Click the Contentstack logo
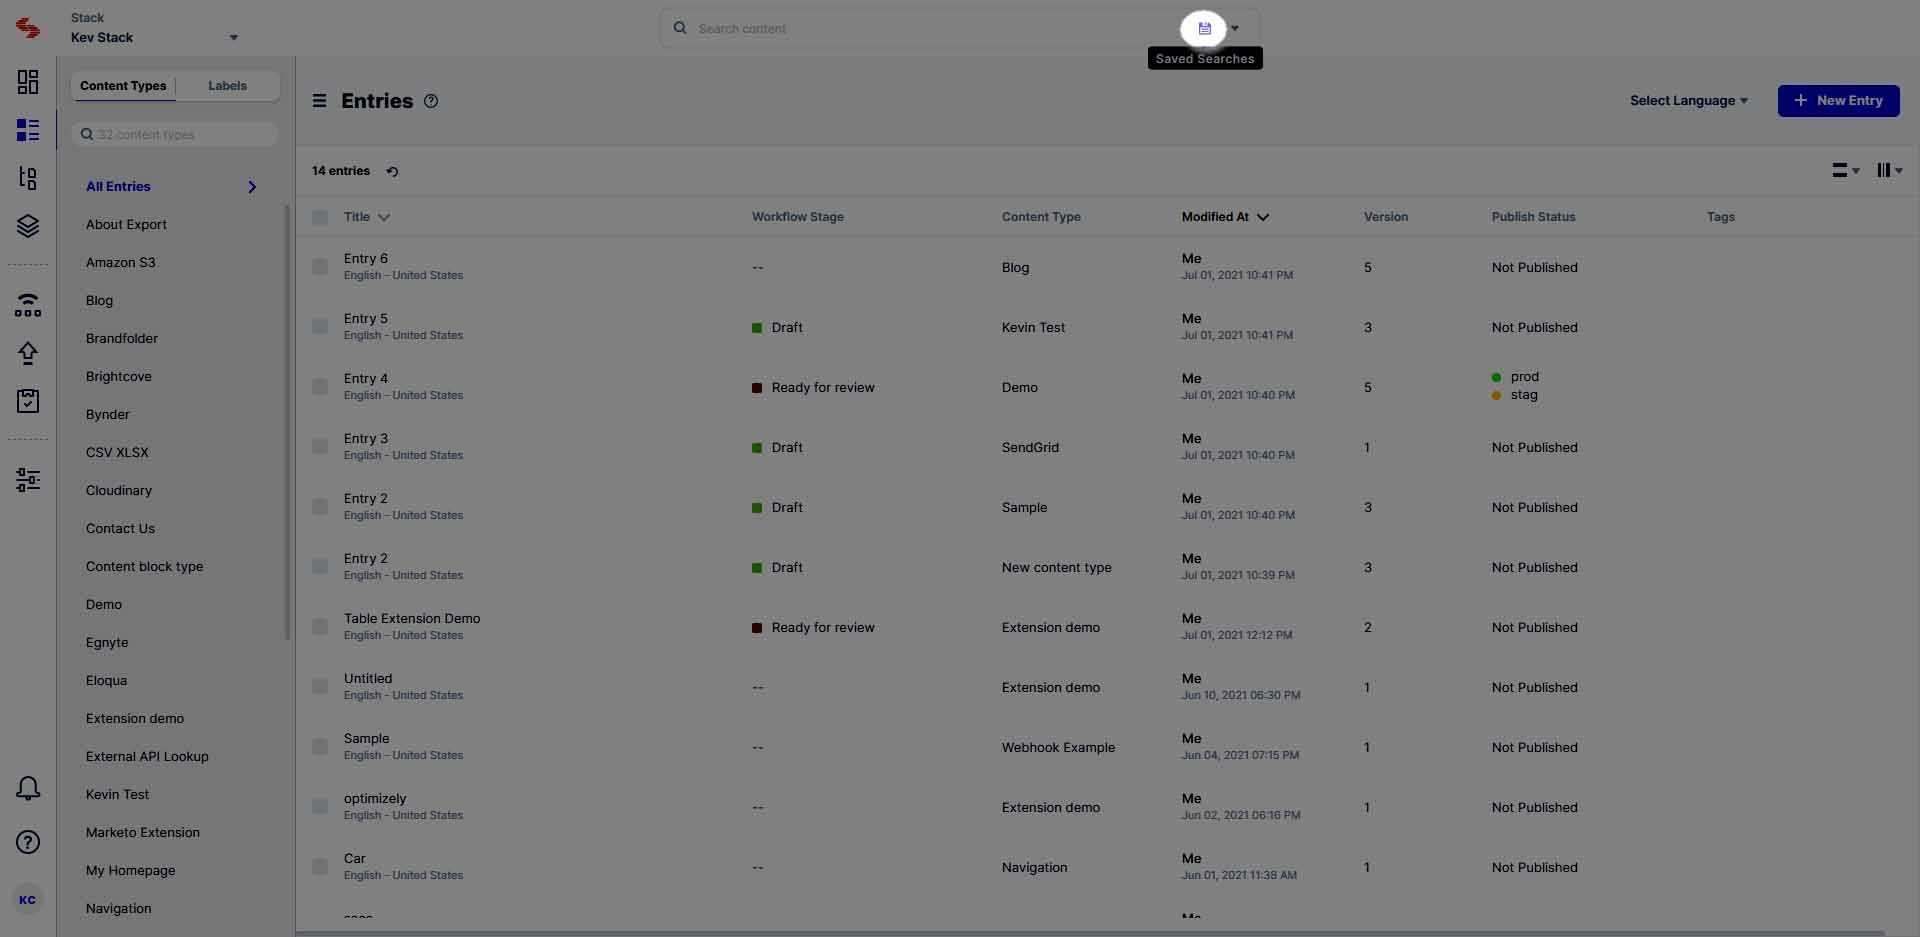 tap(28, 28)
